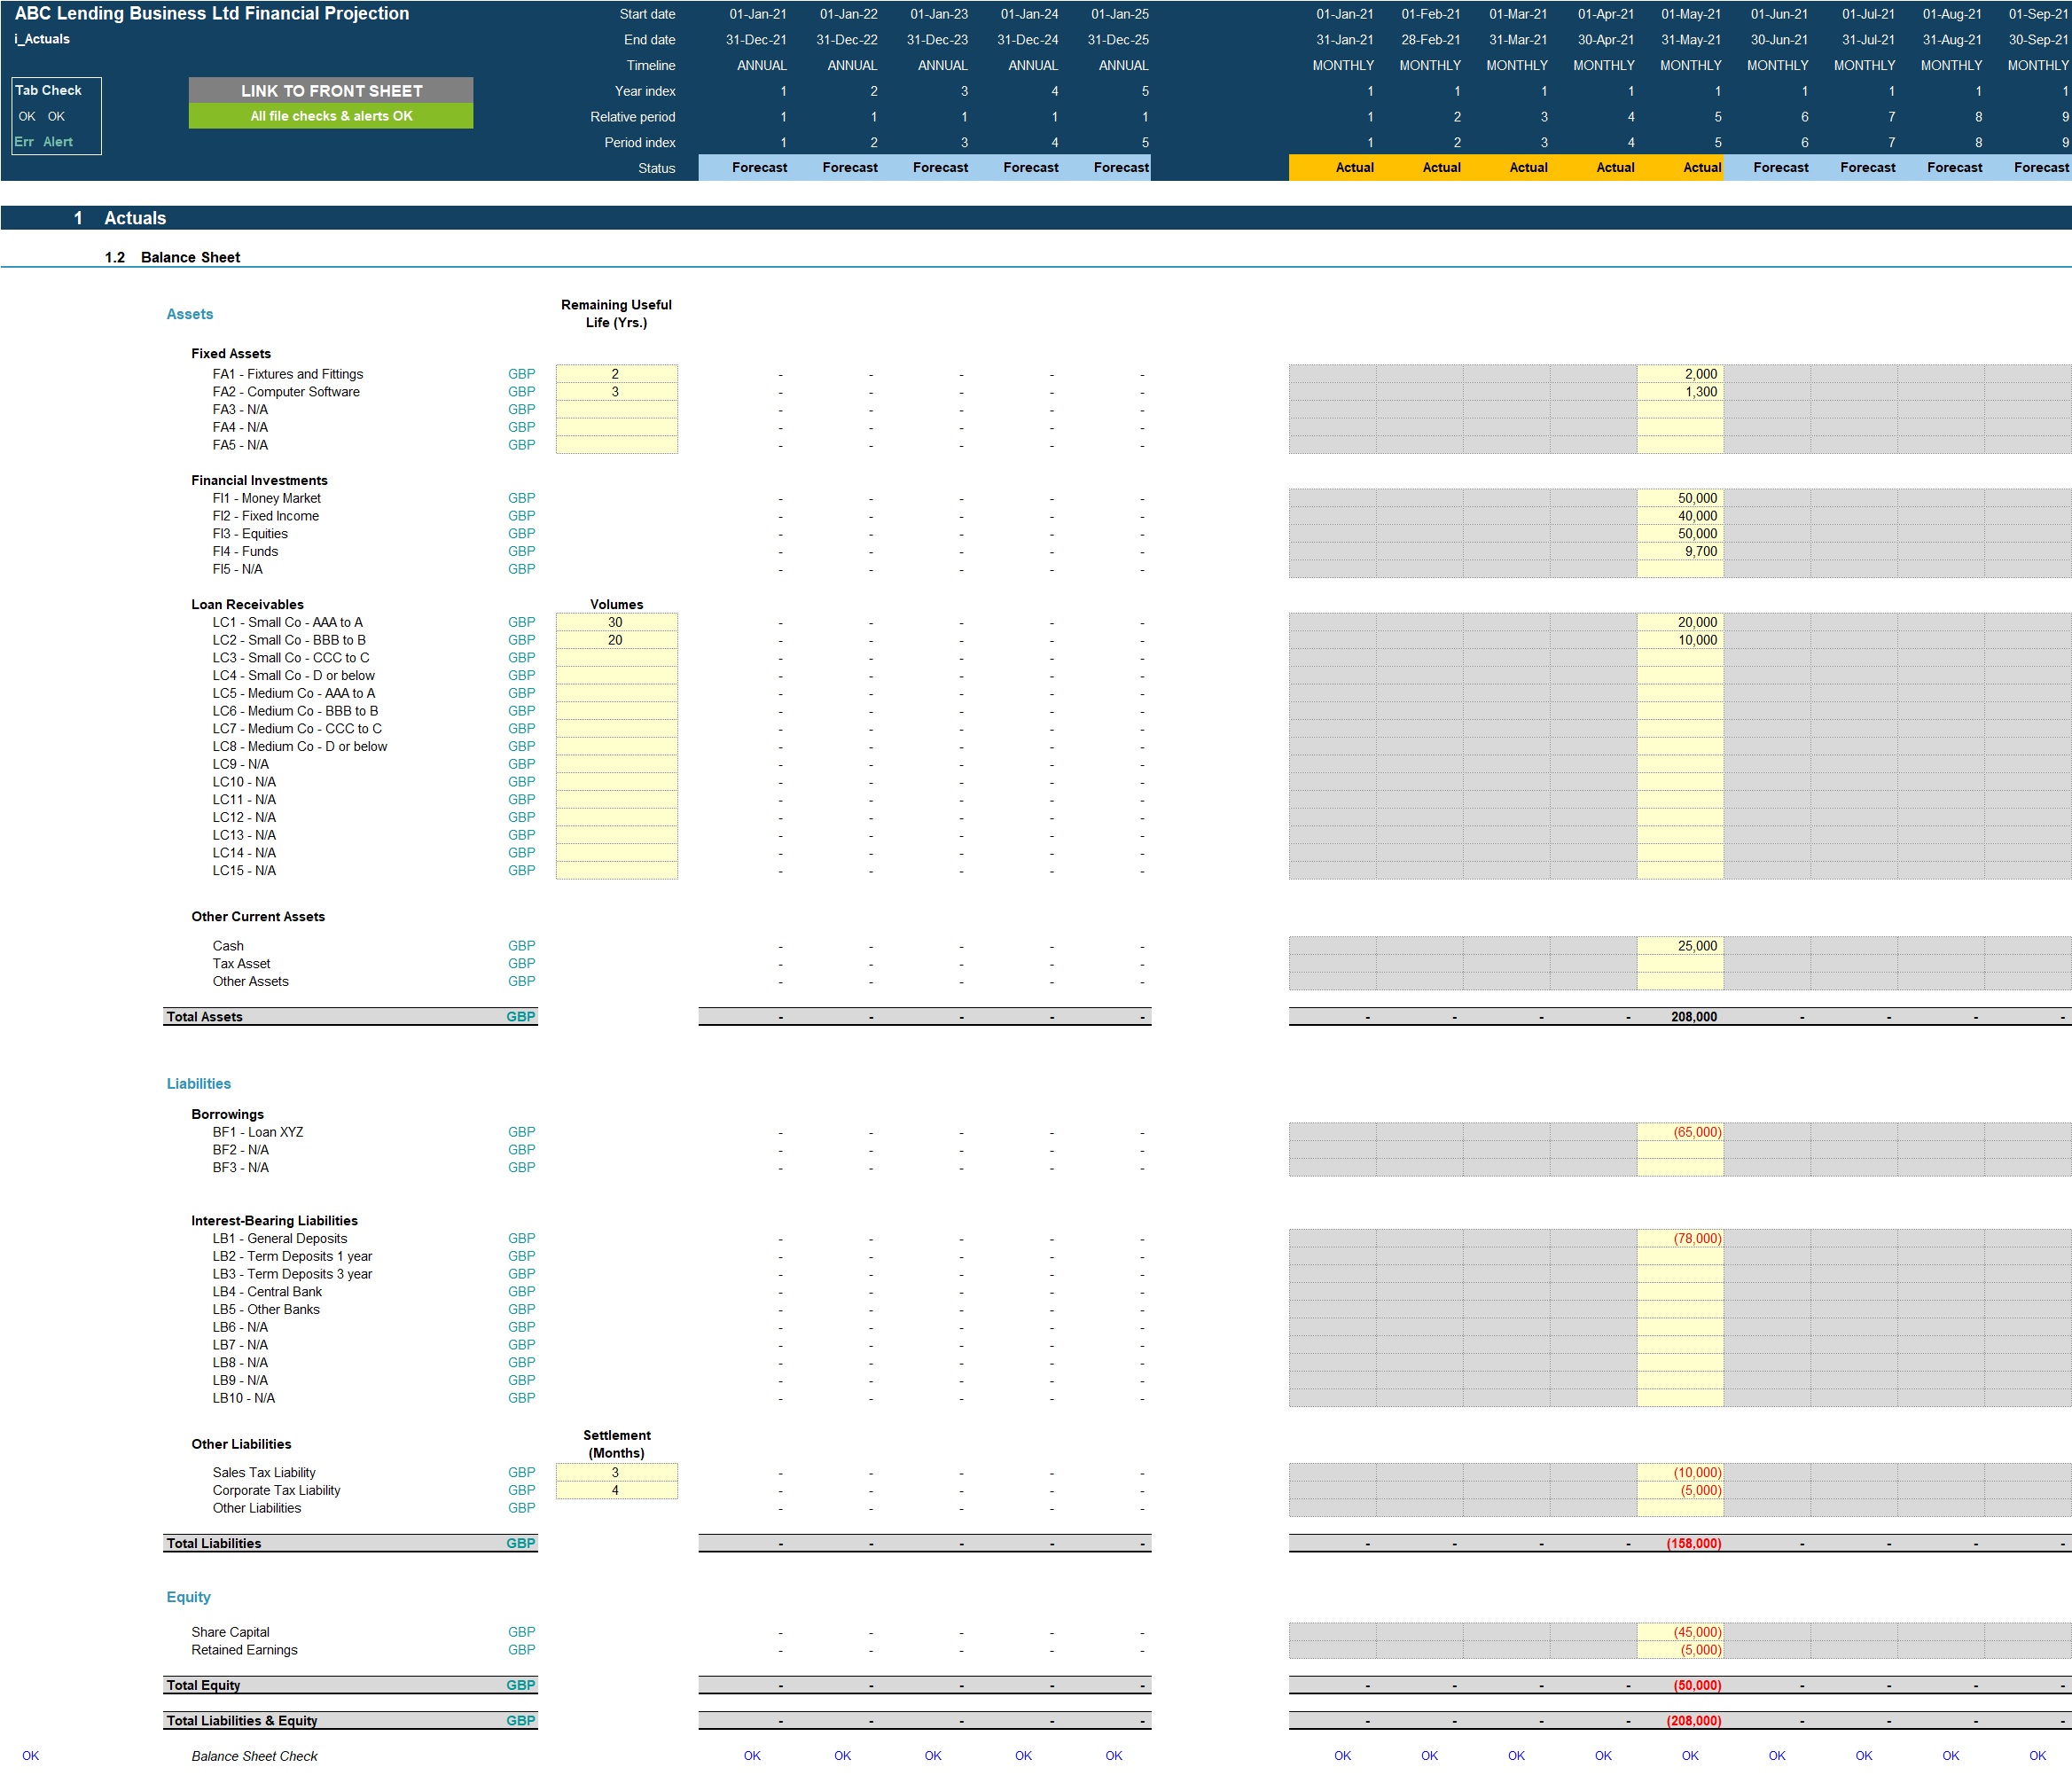Click the Total Assets row label

coord(204,1017)
